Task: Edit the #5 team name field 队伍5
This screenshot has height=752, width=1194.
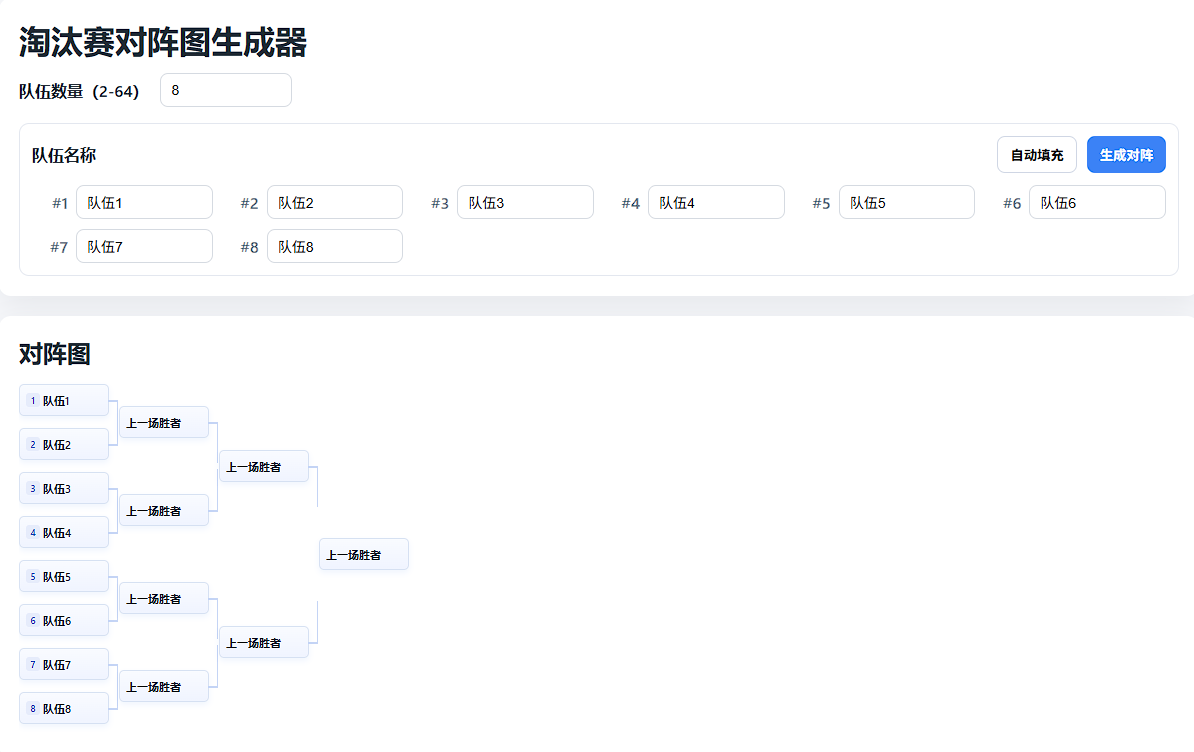Action: (x=906, y=202)
